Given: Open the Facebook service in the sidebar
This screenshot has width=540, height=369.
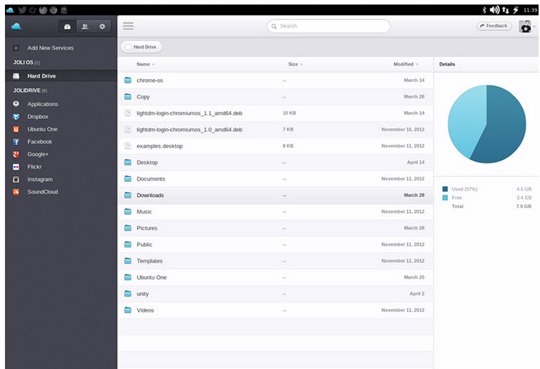Looking at the screenshot, I should (x=40, y=142).
